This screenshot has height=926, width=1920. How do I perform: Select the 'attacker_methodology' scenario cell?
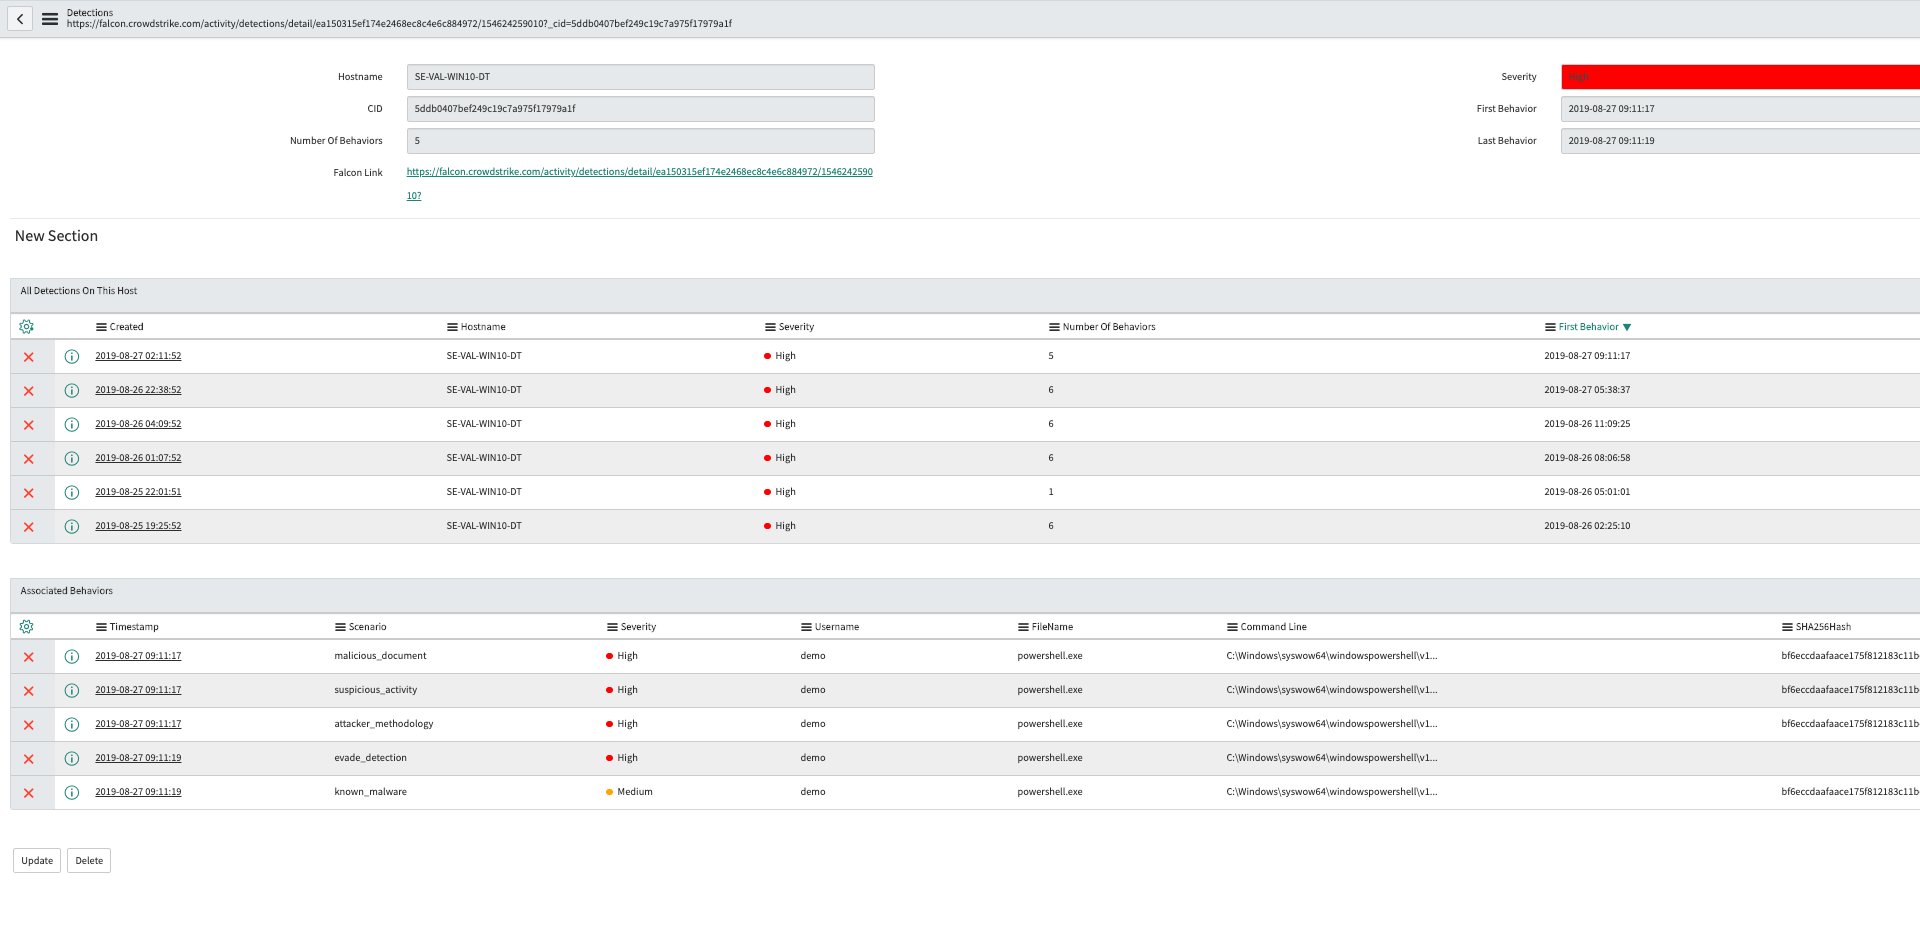(384, 724)
